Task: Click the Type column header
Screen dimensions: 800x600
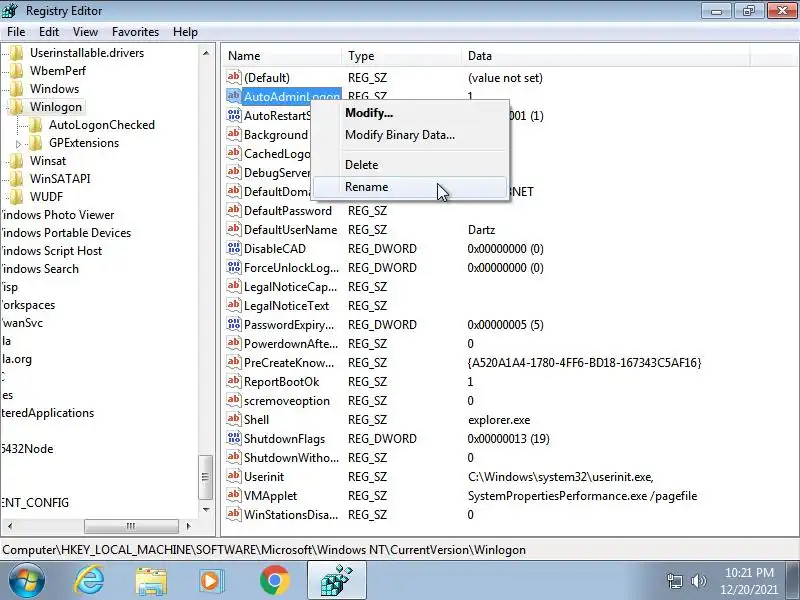Action: (402, 56)
